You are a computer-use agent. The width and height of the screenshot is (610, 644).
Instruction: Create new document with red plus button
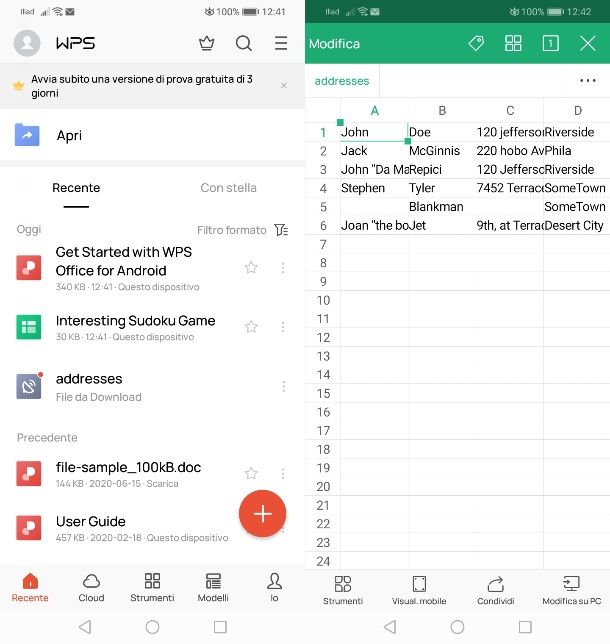coord(262,513)
